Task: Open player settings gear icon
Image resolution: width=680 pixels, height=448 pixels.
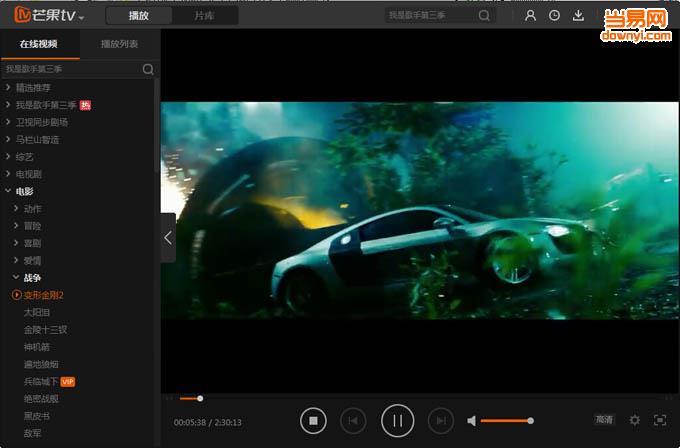Action: 634,420
